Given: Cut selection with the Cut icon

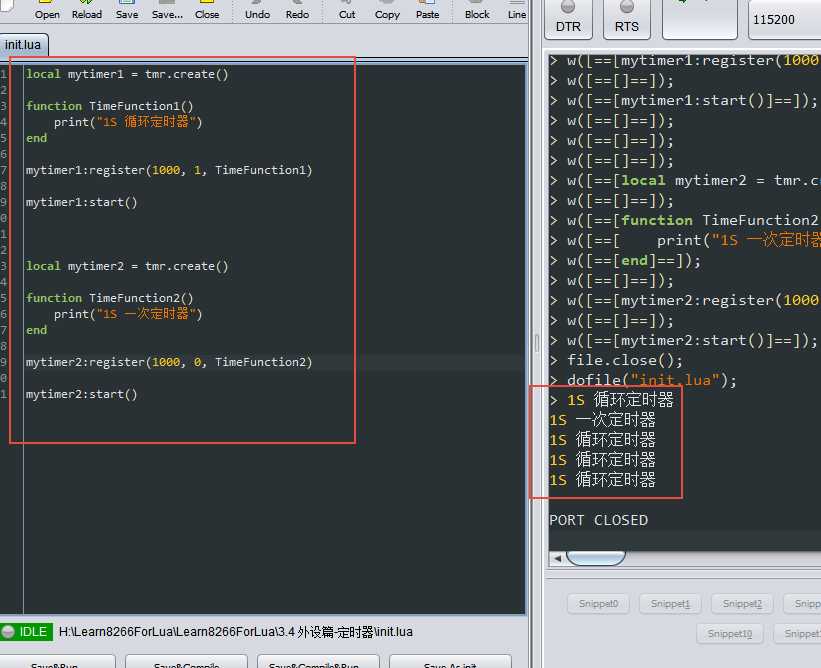Looking at the screenshot, I should 347,10.
